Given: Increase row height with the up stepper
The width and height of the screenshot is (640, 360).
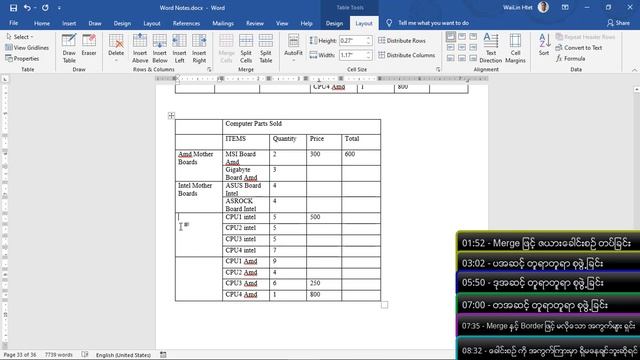Looking at the screenshot, I should [x=369, y=38].
